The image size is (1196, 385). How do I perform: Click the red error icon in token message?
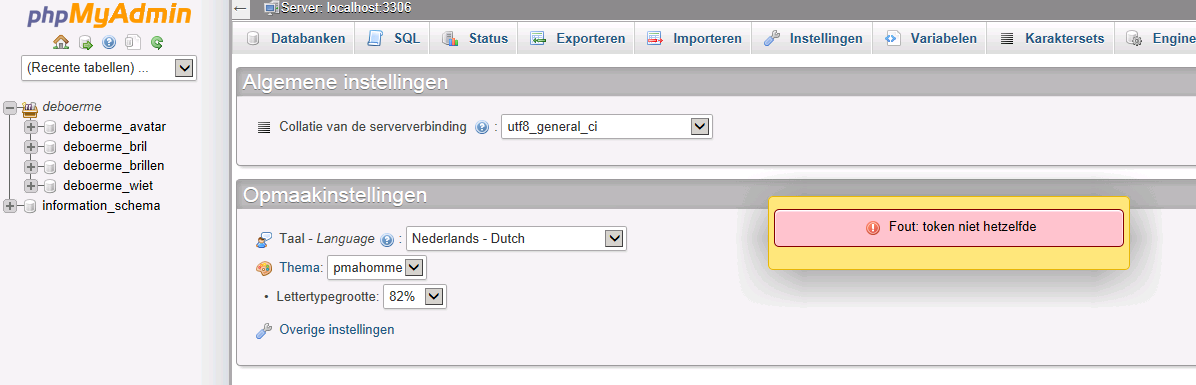(873, 227)
